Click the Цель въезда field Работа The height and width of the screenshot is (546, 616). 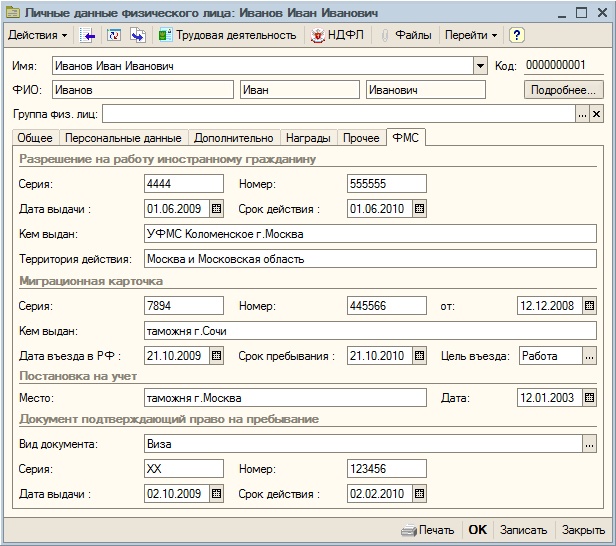pyautogui.click(x=551, y=356)
